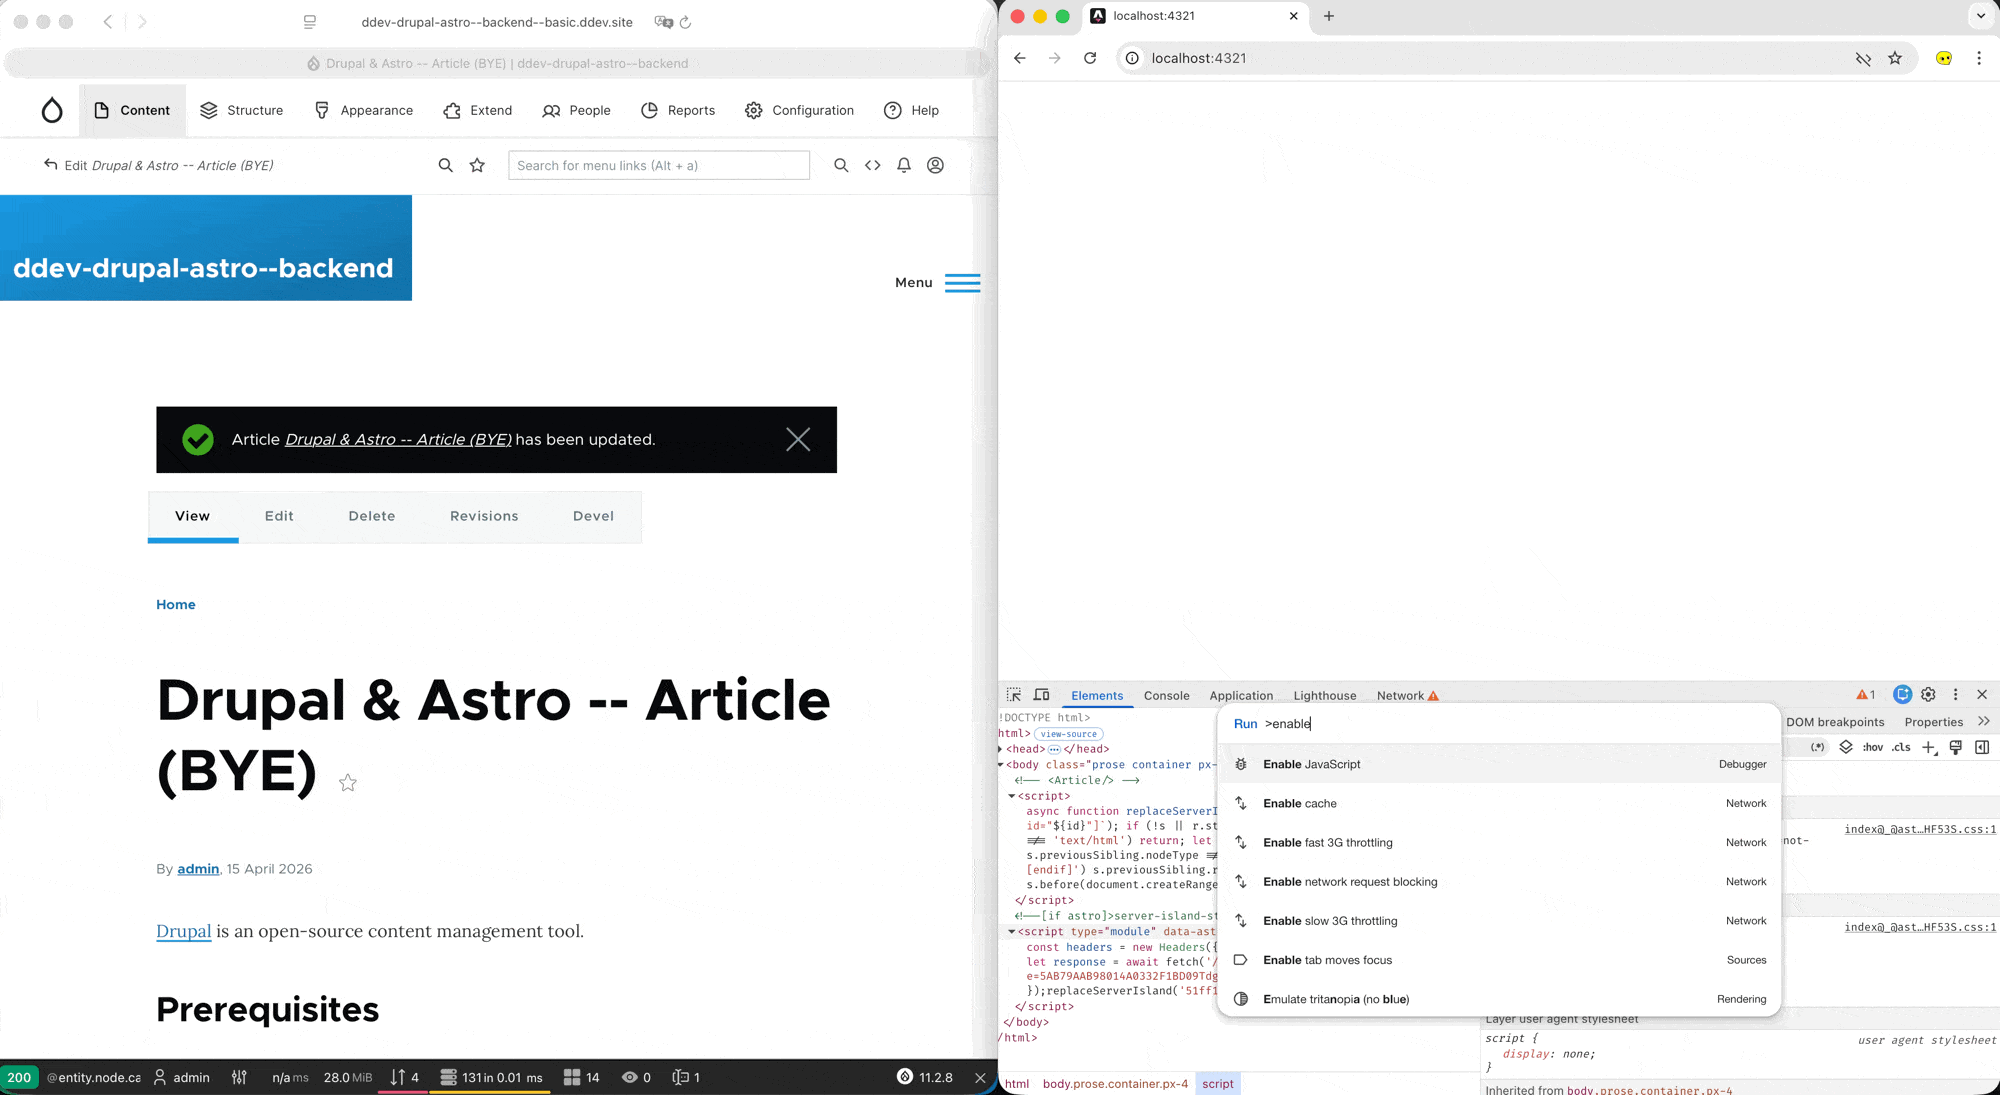Click the Chrome reload button

1090,58
